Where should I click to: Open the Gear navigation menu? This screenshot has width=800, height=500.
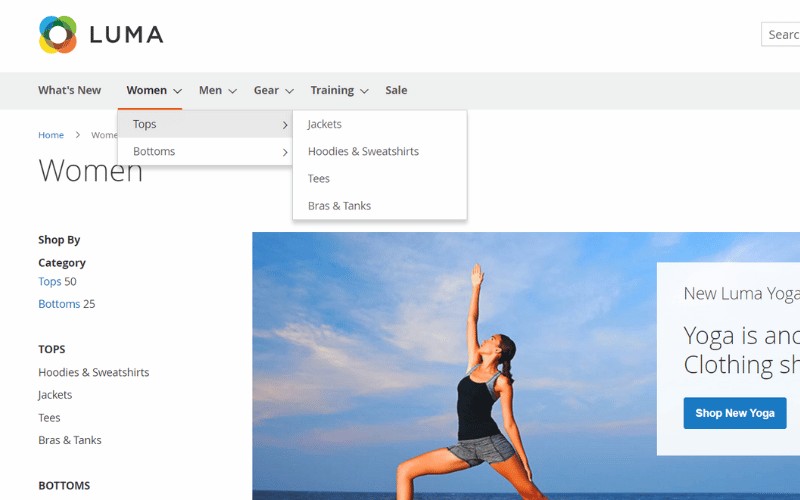pyautogui.click(x=266, y=90)
